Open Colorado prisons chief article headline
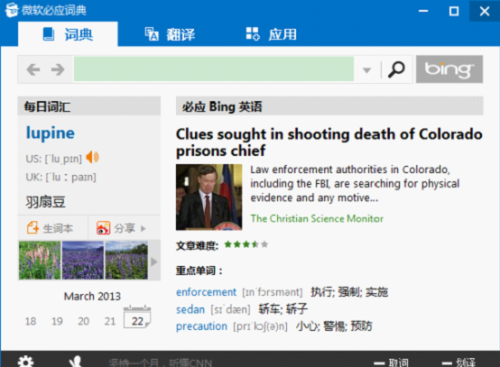This screenshot has height=367, width=500. coord(329,142)
